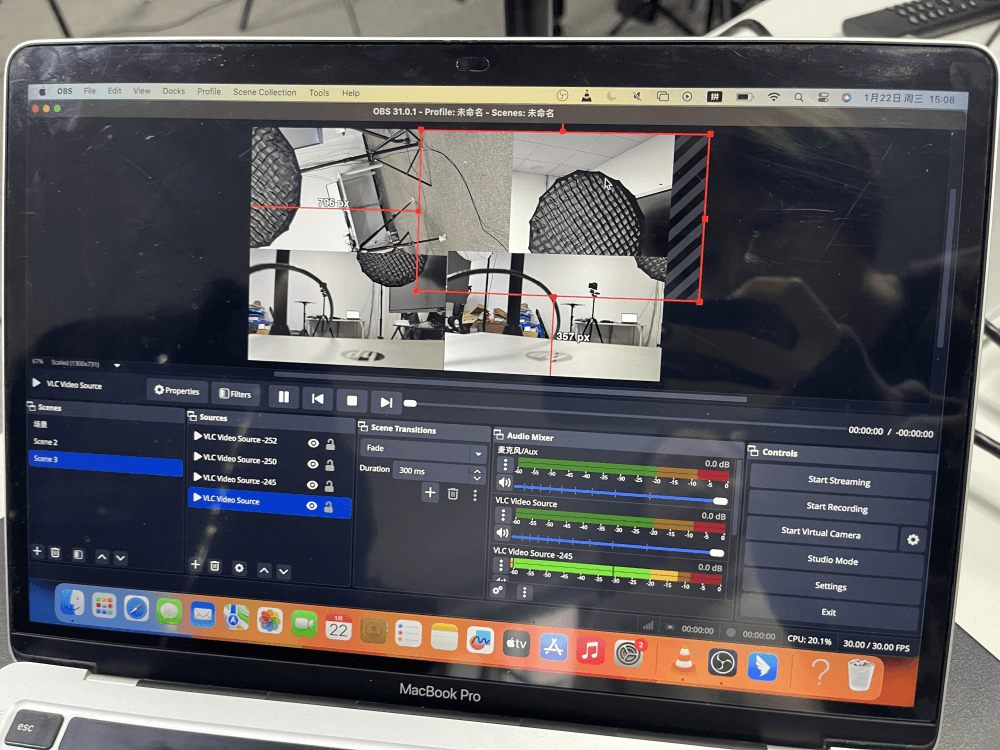Skip to the next media item
This screenshot has width=1000, height=750.
(x=386, y=402)
